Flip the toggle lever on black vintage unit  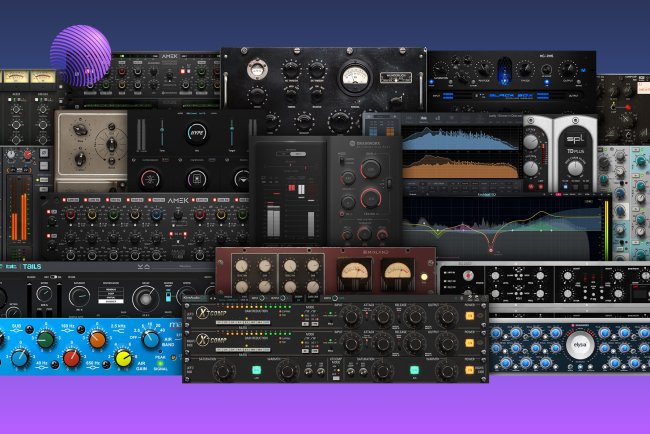pyautogui.click(x=397, y=99)
